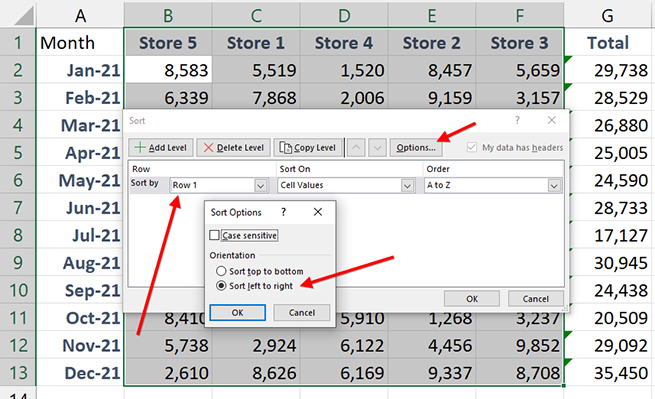
Task: Click Cancel in Sort Options dialog
Action: point(302,313)
